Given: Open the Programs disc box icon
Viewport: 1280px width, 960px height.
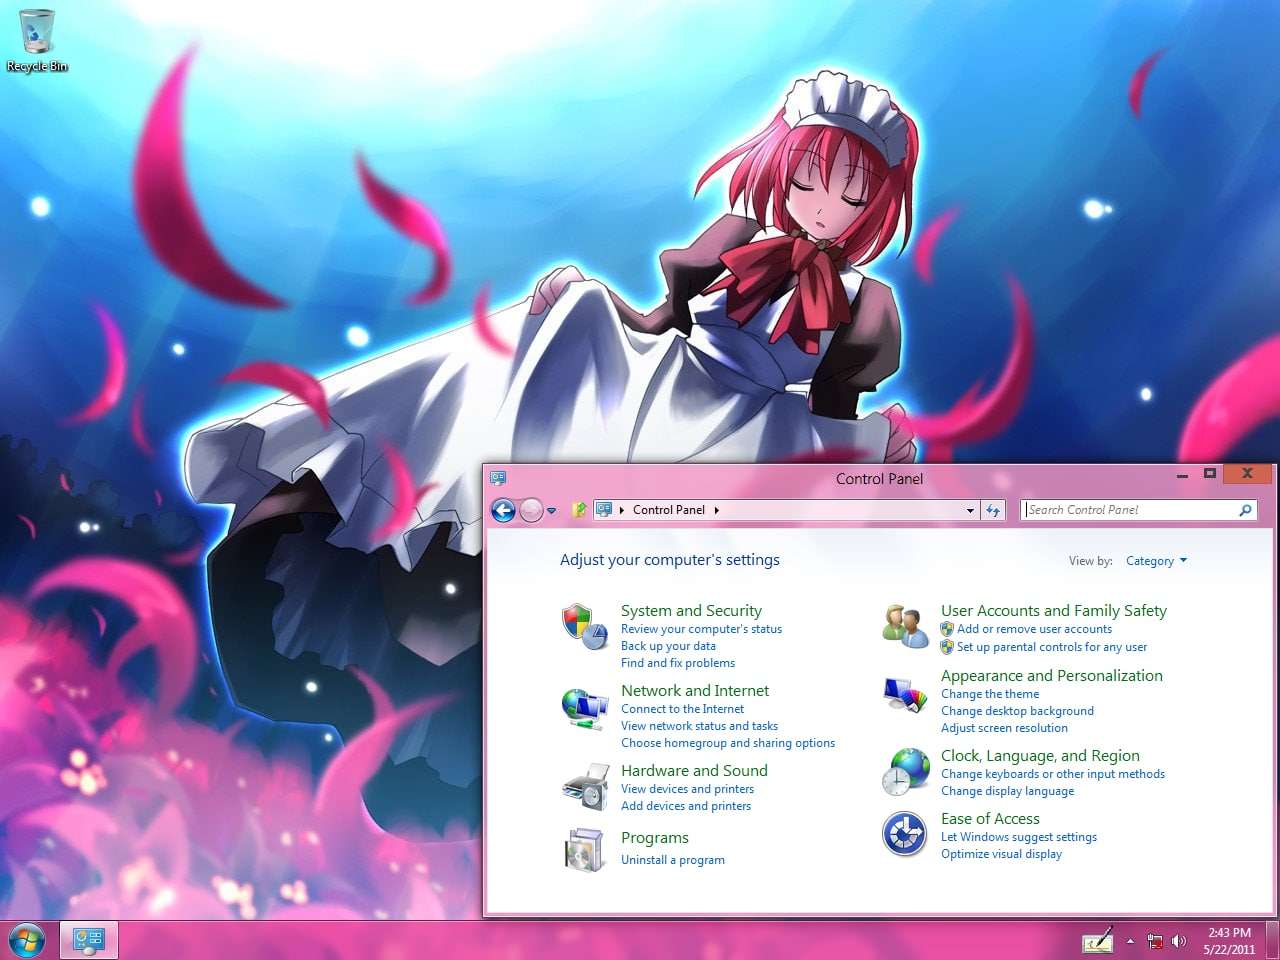Looking at the screenshot, I should pyautogui.click(x=584, y=850).
